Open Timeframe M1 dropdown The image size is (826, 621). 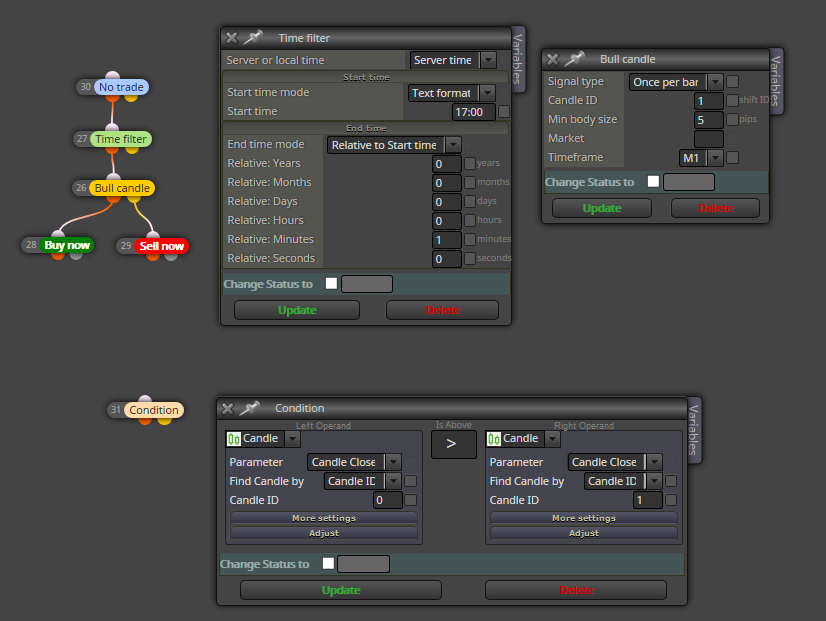[x=715, y=158]
